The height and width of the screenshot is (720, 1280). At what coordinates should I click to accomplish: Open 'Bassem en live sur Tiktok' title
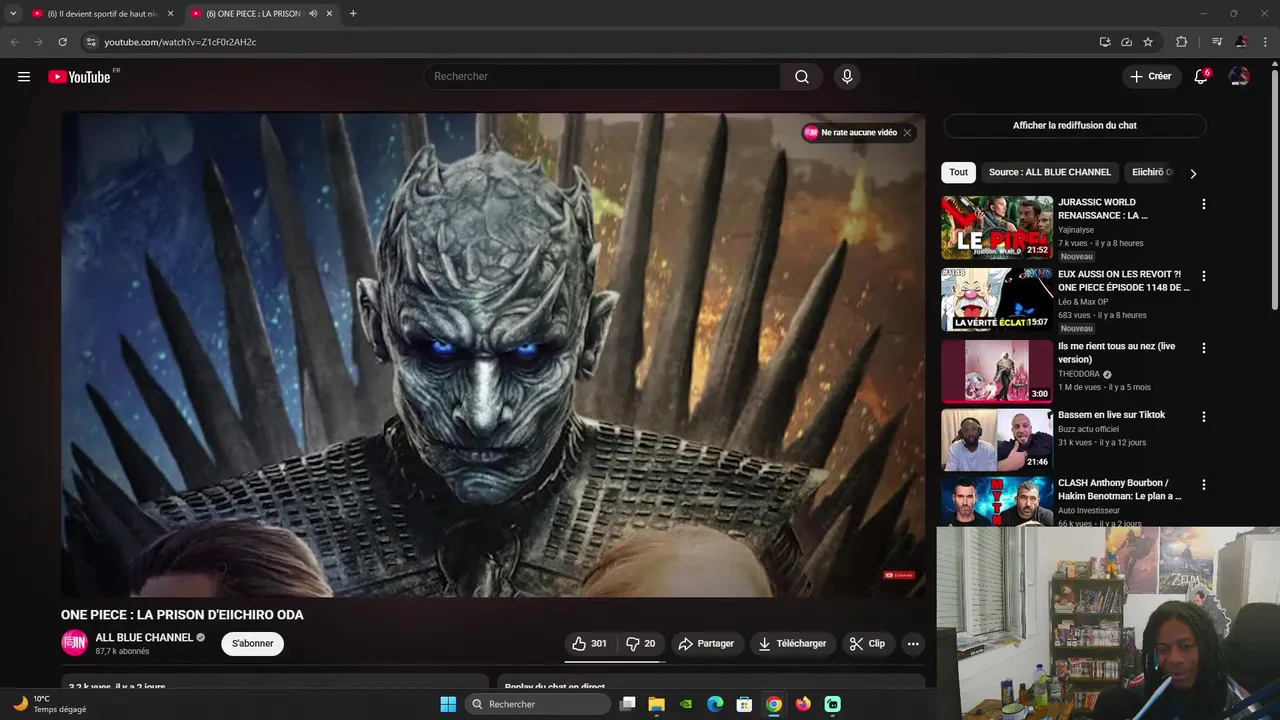point(1111,415)
